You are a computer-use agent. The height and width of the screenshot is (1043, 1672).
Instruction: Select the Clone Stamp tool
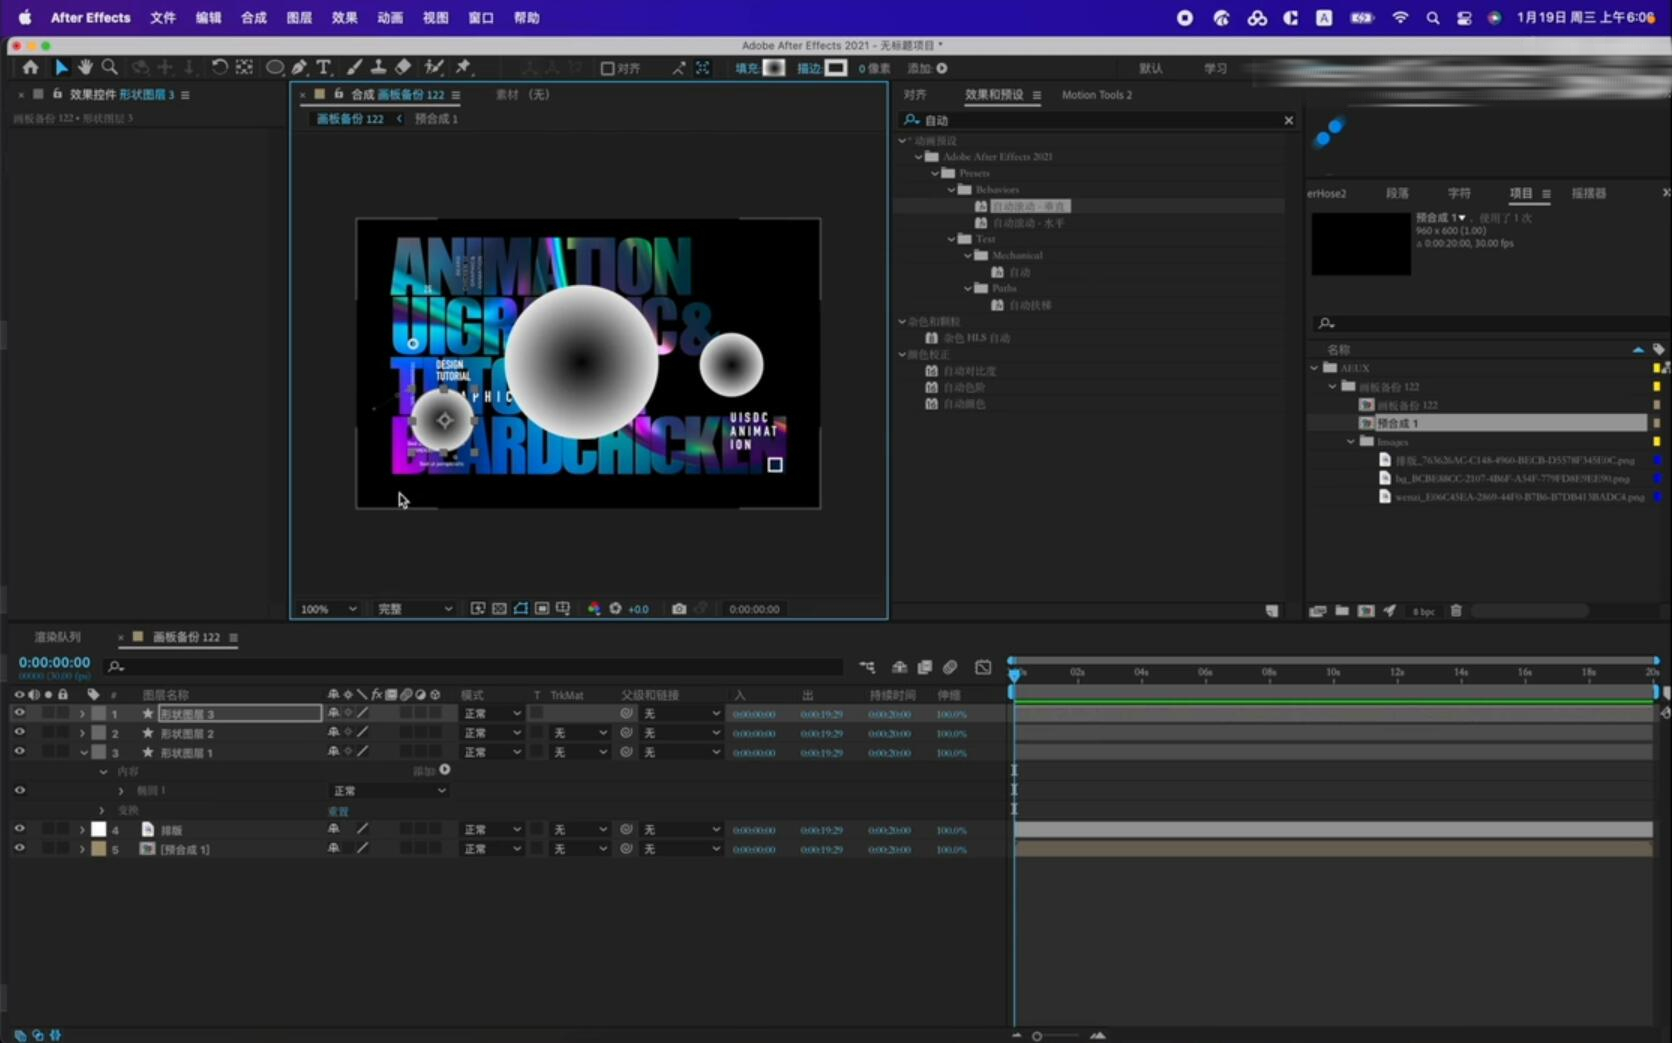click(378, 67)
